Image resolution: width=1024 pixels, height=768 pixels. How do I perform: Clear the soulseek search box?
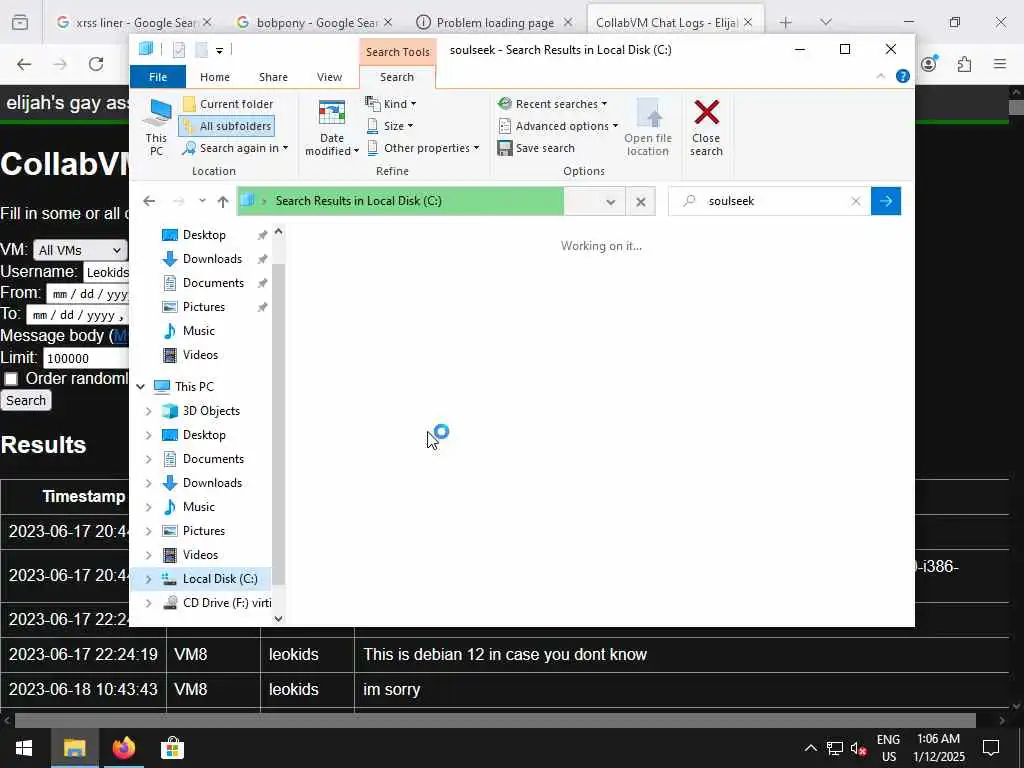click(856, 201)
